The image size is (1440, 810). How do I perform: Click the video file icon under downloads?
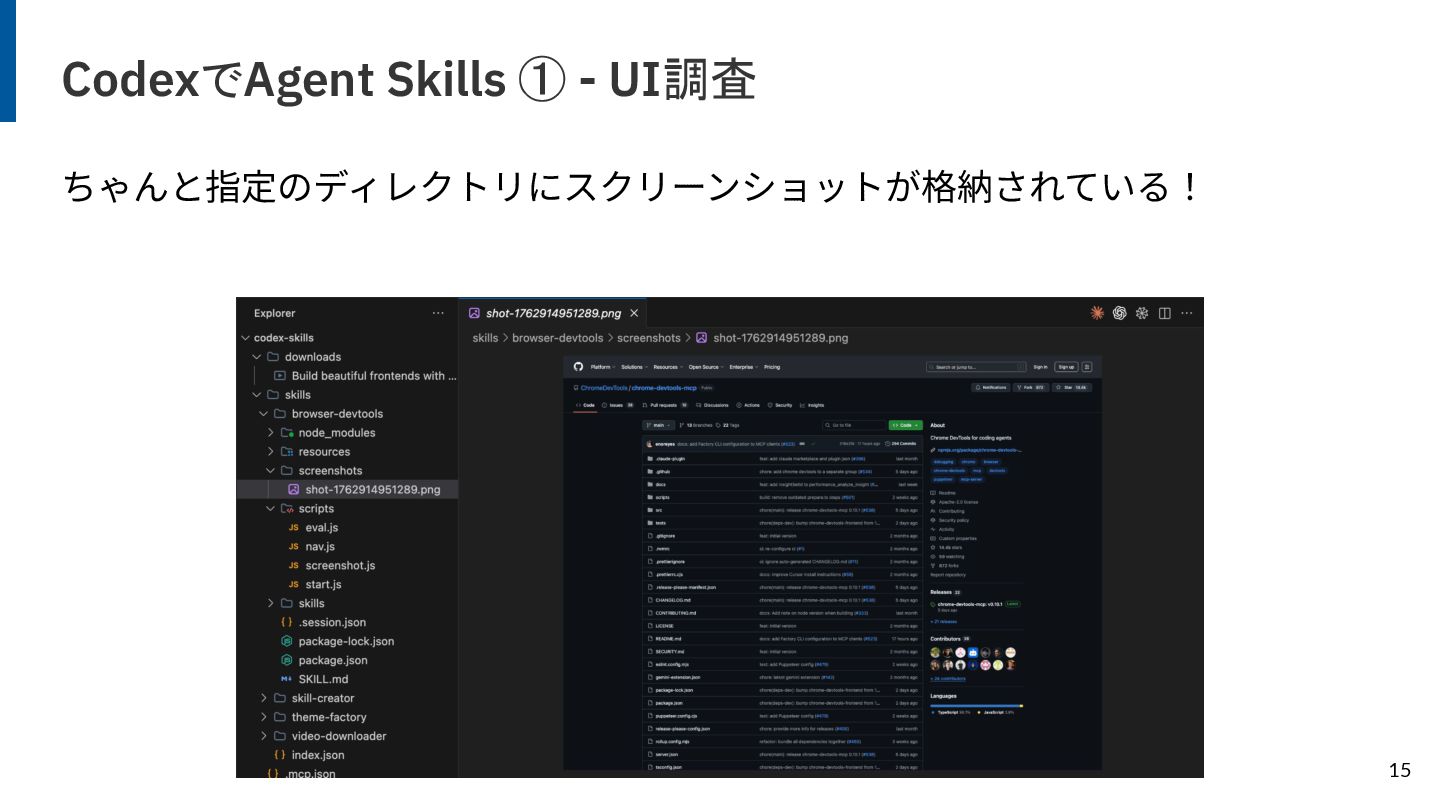pos(280,376)
